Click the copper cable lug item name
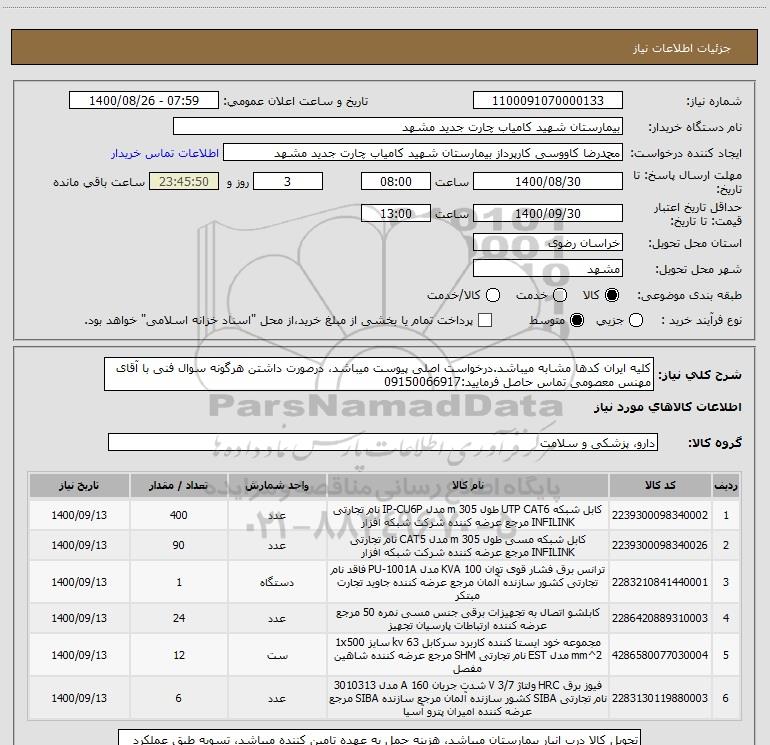This screenshot has height=745, width=770. pos(468,619)
